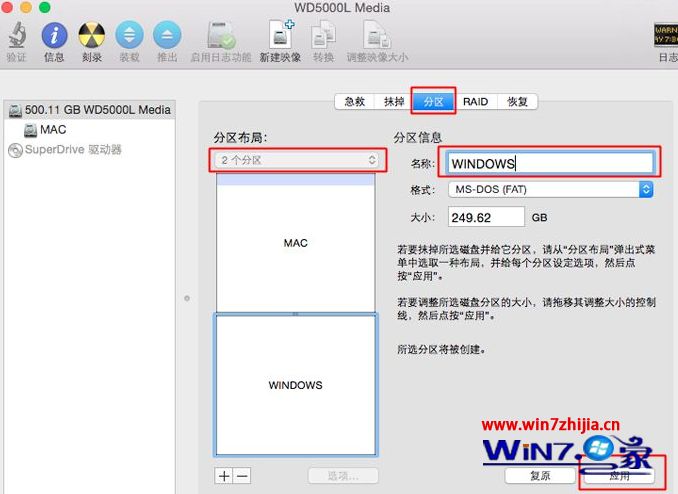The image size is (678, 494).
Task: Click Resize Image (调整映像大小) icon
Action: (377, 35)
